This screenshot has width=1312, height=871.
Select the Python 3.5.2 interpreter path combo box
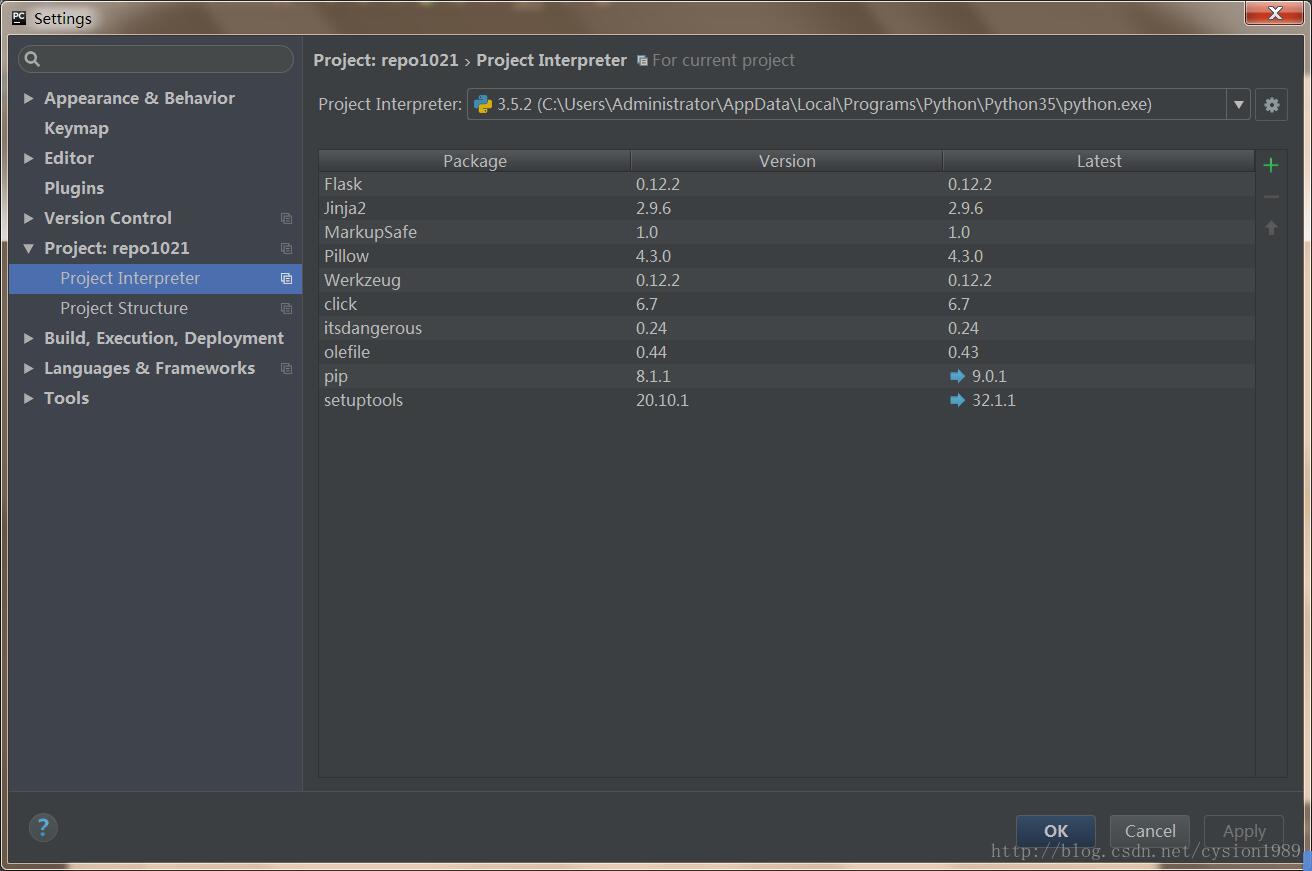[x=858, y=104]
